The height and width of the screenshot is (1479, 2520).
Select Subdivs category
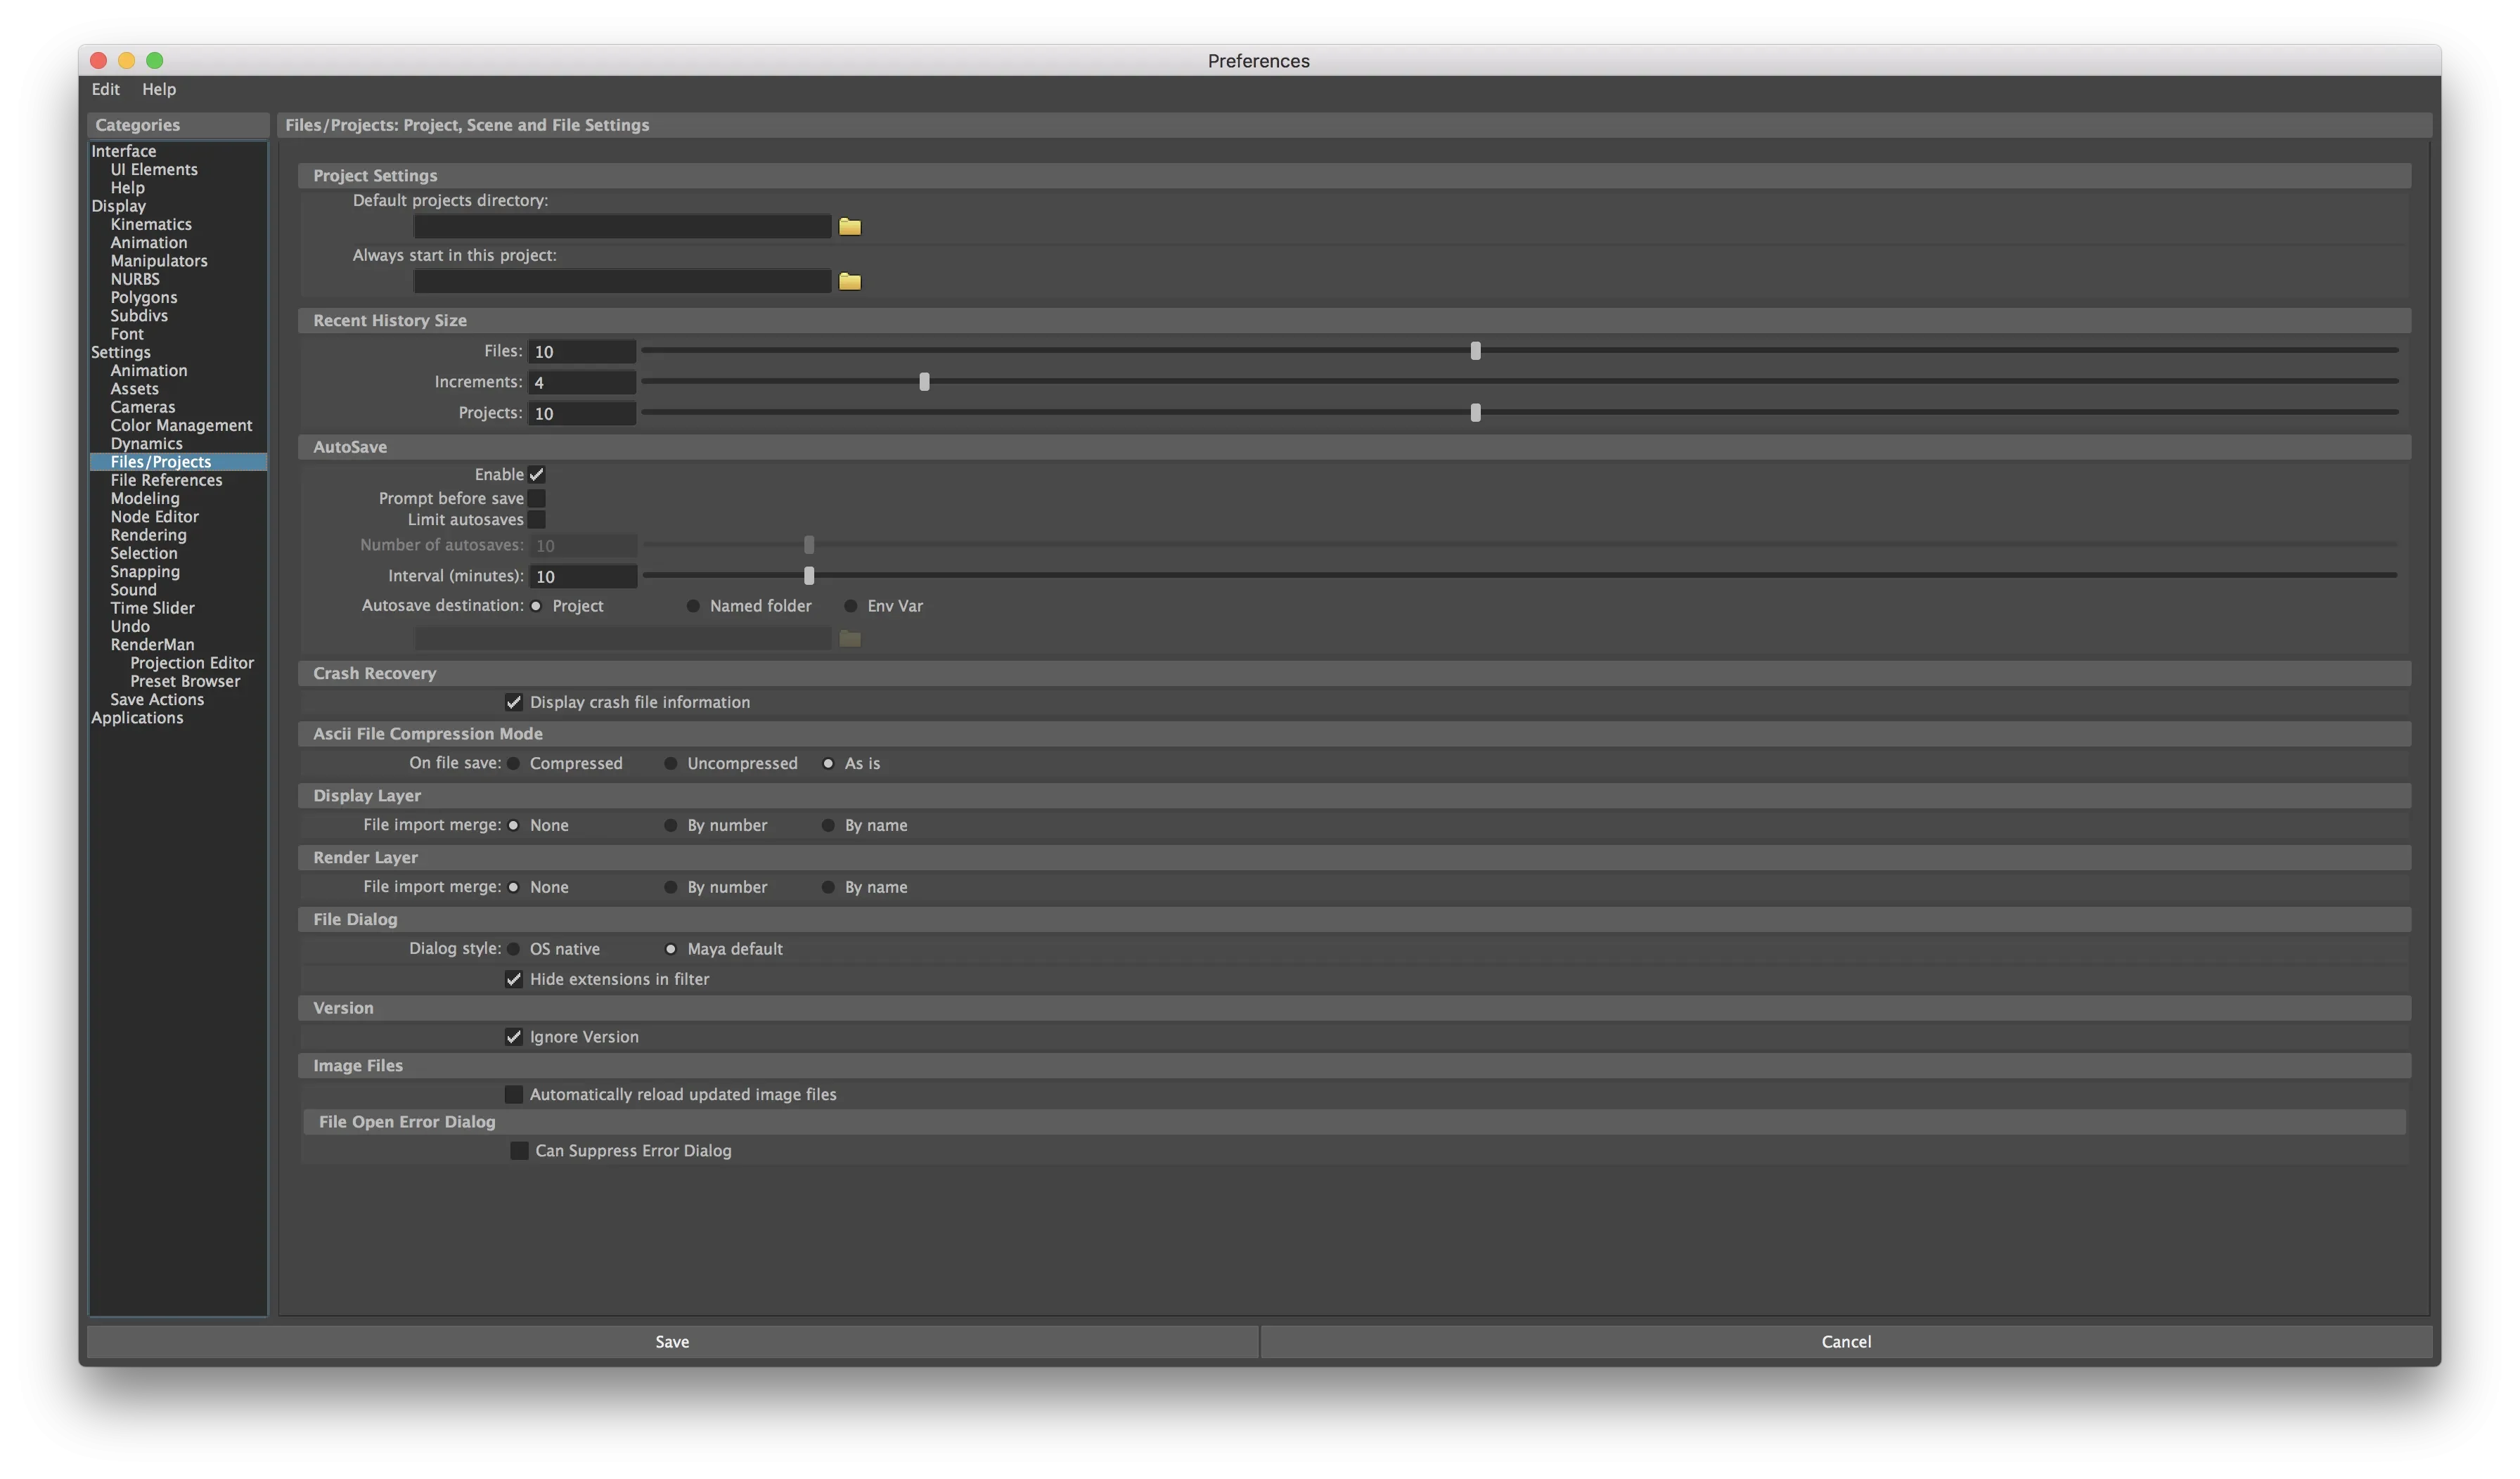(x=139, y=316)
